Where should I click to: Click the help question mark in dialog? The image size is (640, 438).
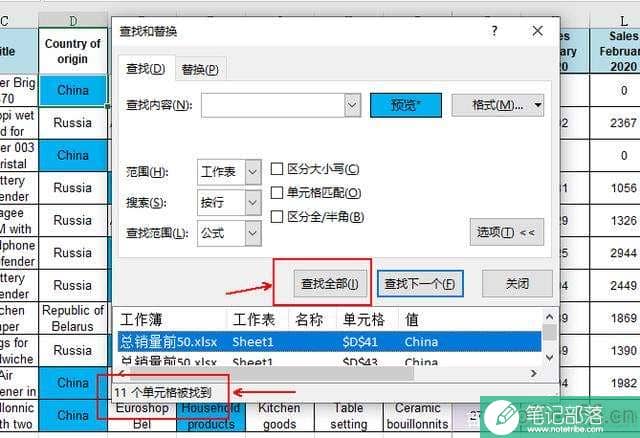pyautogui.click(x=494, y=31)
